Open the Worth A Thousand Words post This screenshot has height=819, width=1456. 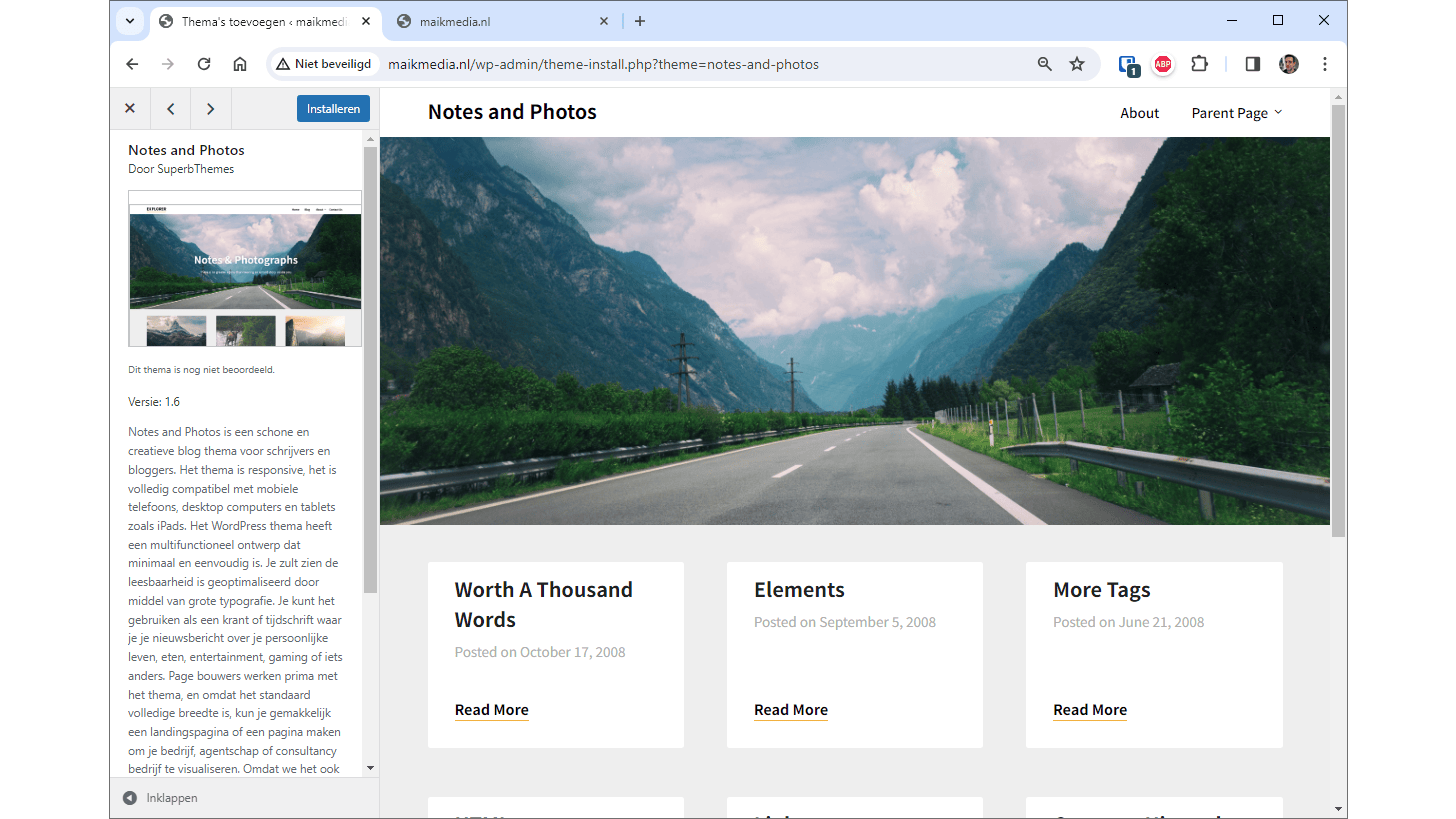click(x=544, y=604)
